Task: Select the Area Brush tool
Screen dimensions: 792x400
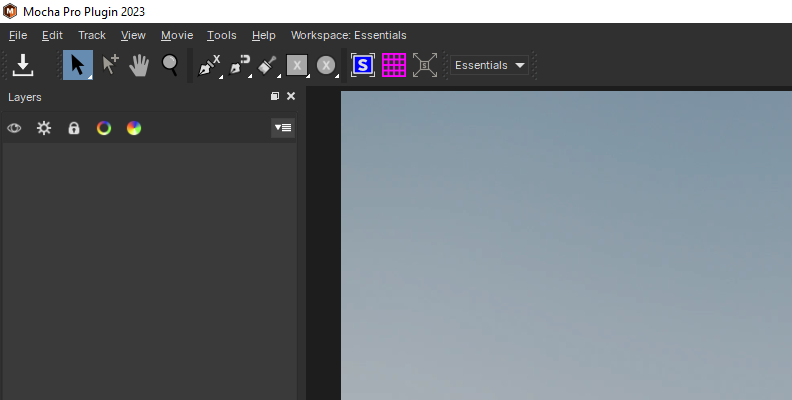Action: [268, 66]
